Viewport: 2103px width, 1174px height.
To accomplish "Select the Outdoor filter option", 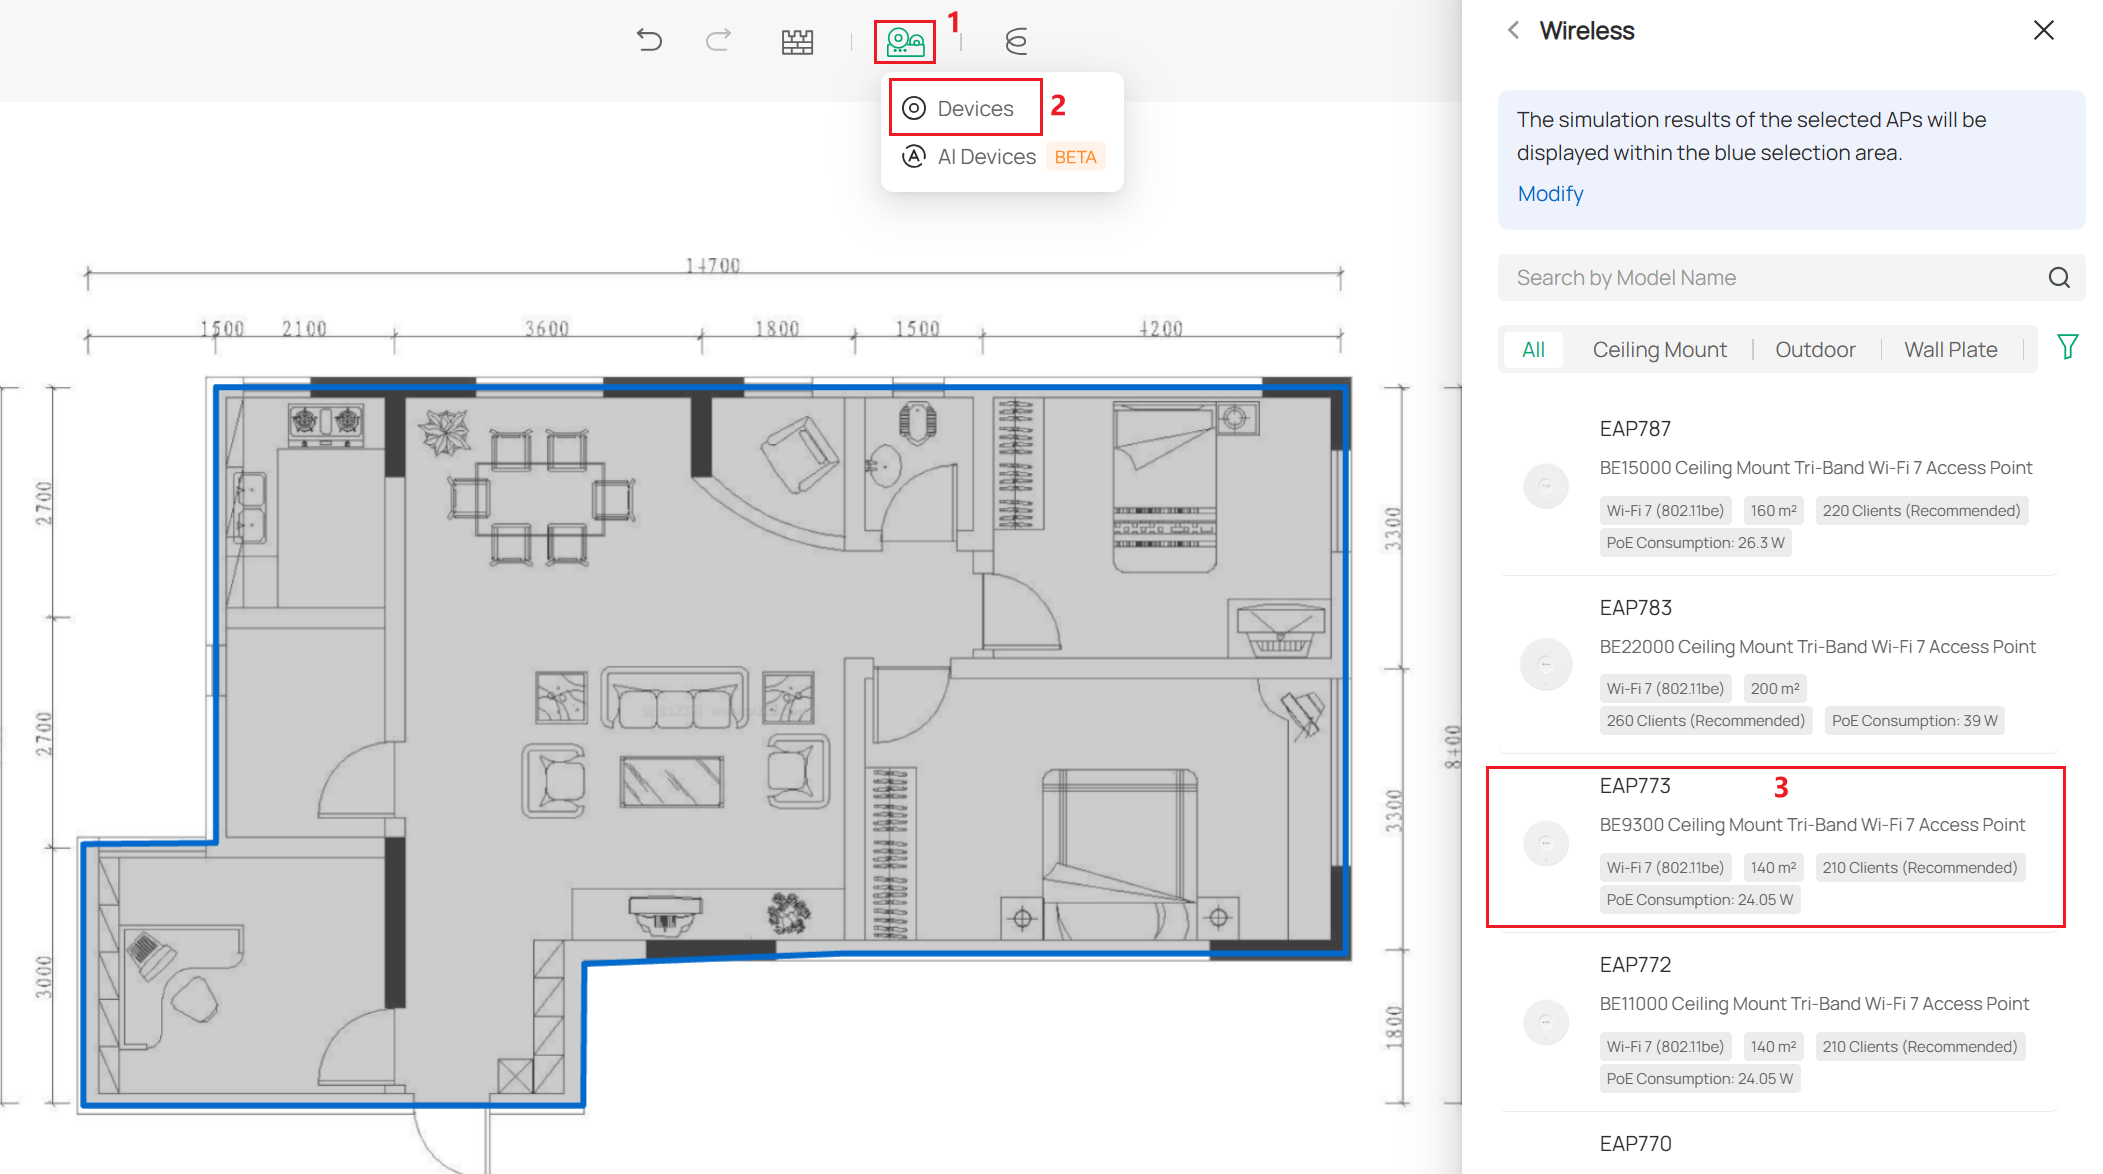I will pyautogui.click(x=1815, y=349).
